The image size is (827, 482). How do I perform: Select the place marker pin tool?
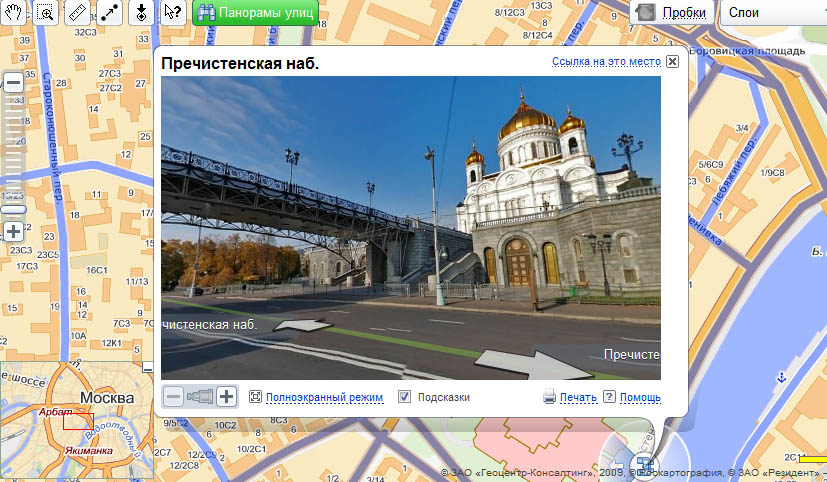[x=141, y=12]
